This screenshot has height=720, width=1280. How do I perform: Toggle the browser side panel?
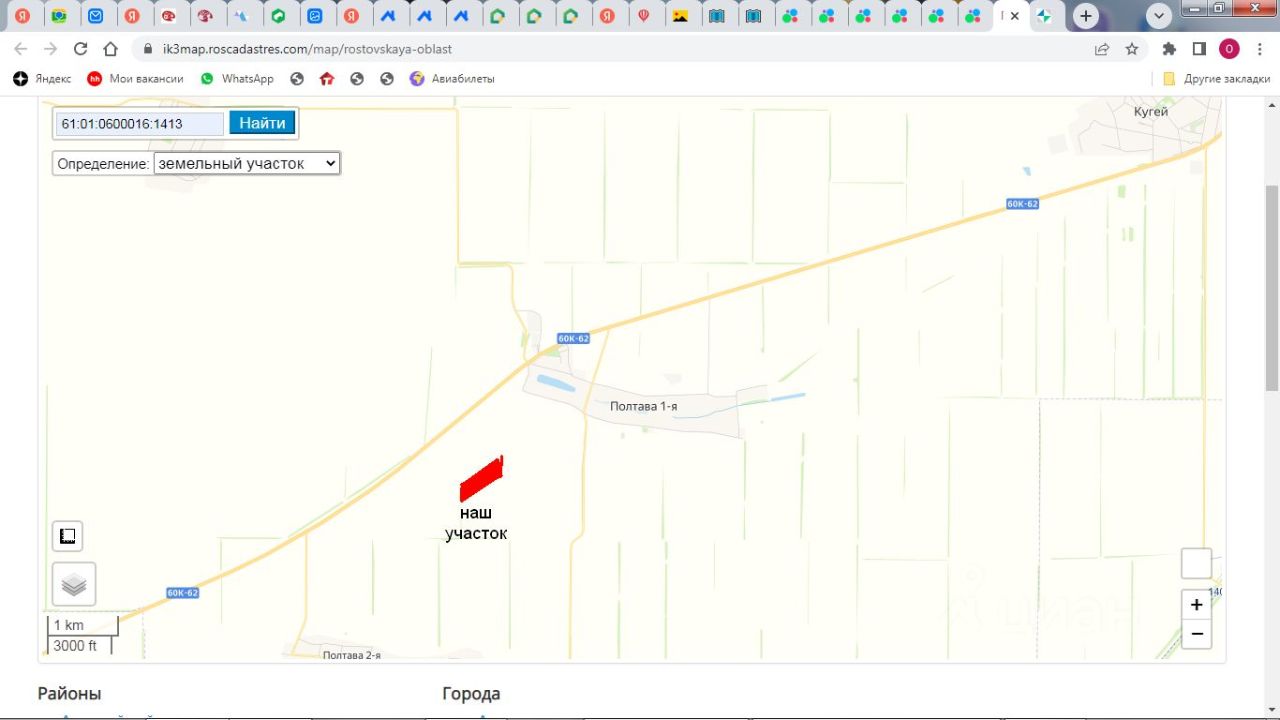[1199, 48]
